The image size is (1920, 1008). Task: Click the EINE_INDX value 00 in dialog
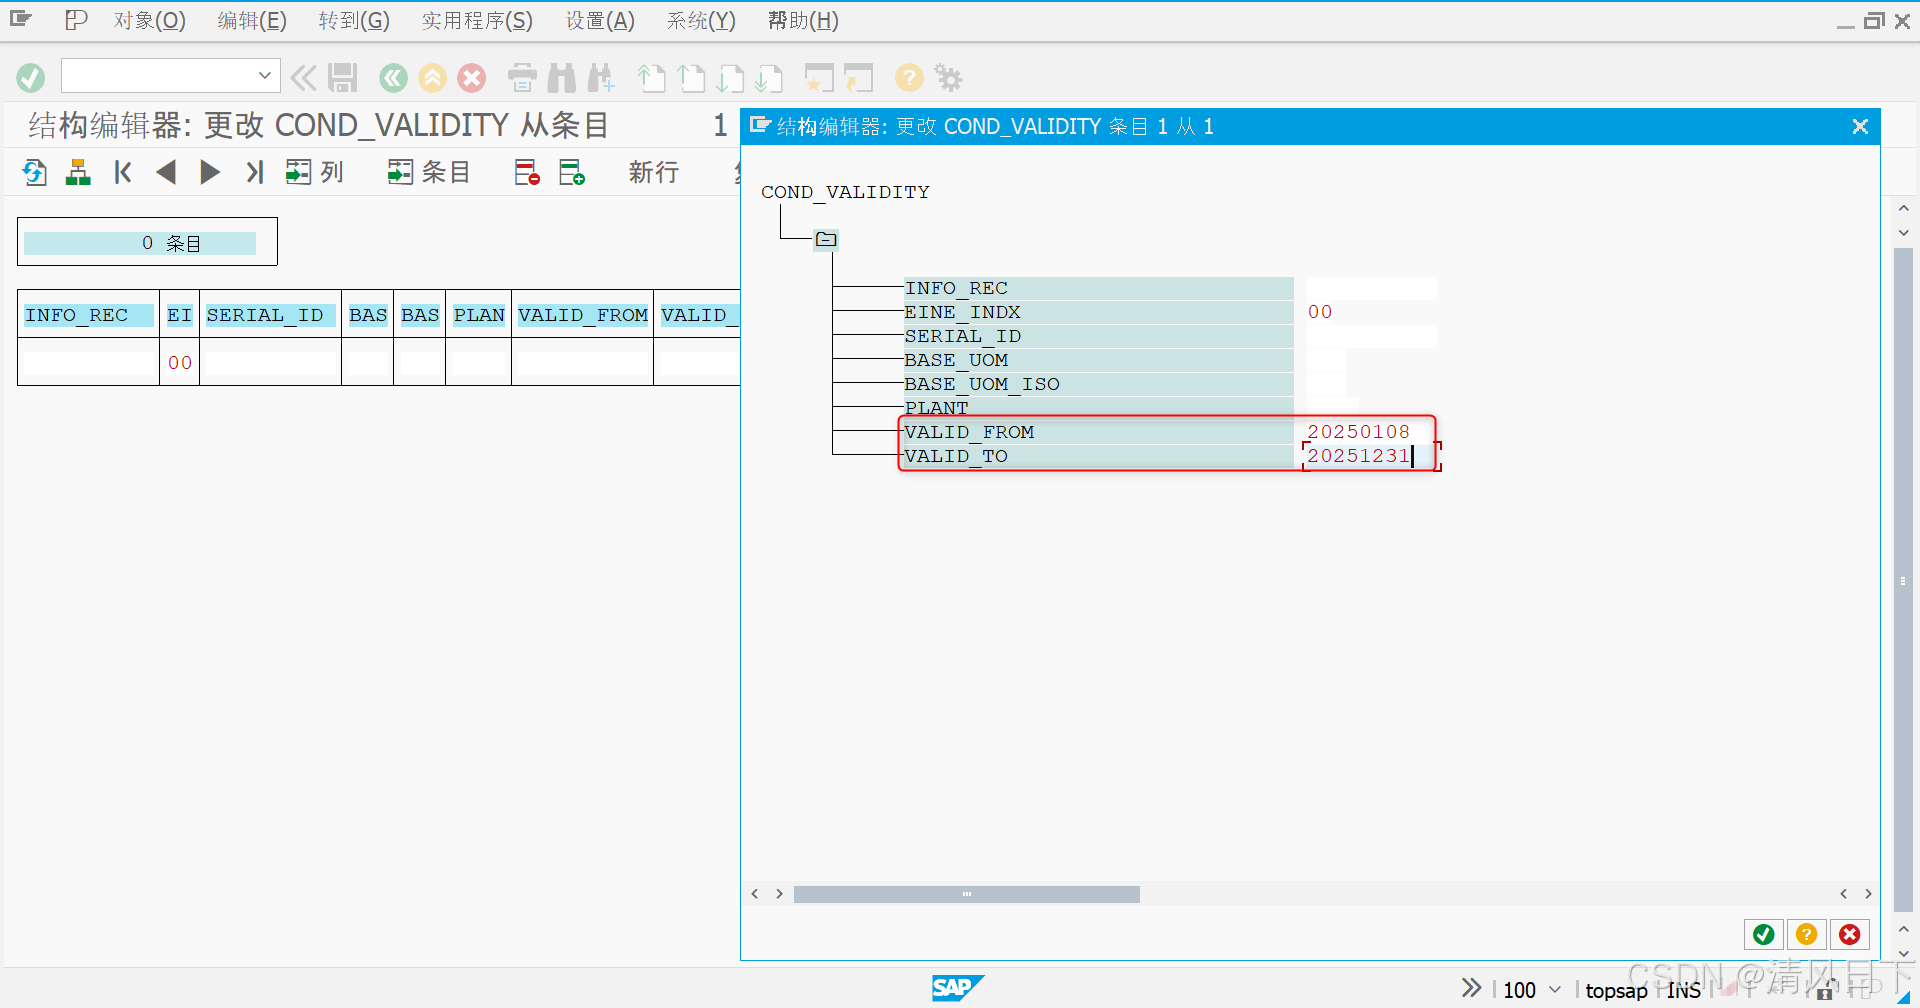click(1320, 312)
